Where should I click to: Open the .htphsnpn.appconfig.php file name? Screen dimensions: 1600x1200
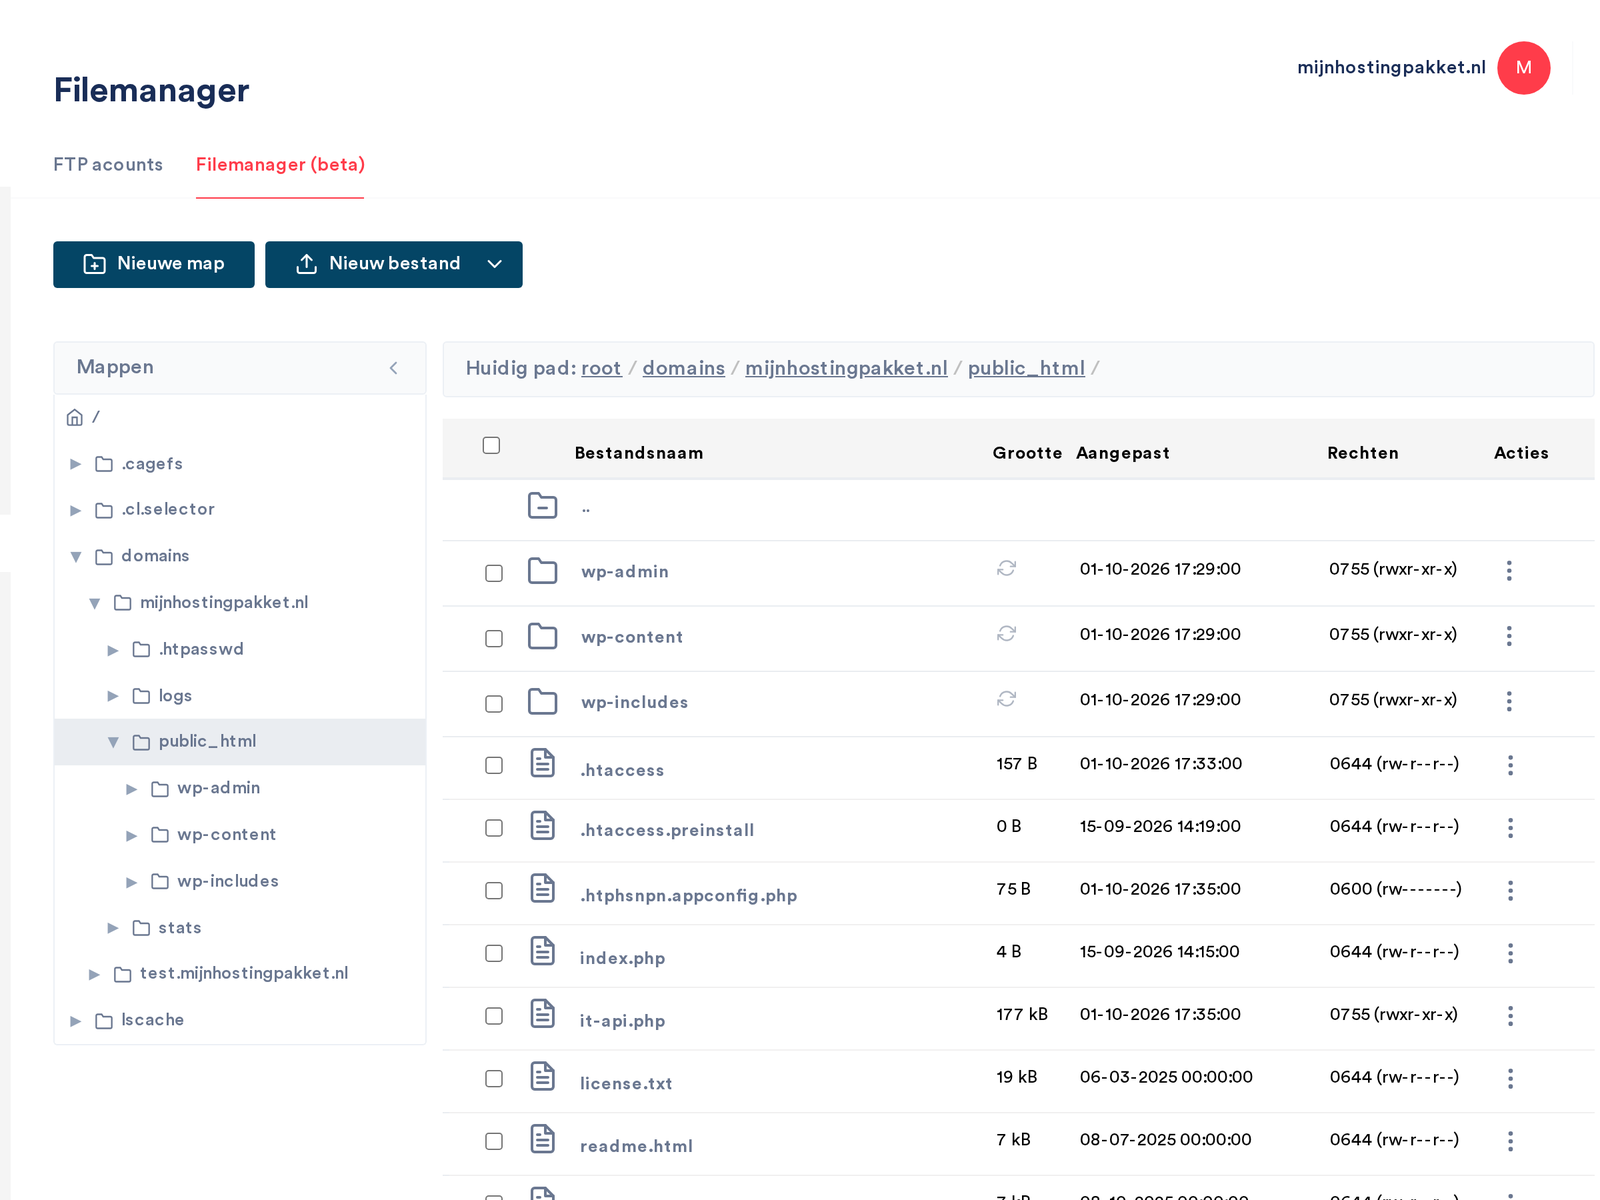(x=688, y=895)
